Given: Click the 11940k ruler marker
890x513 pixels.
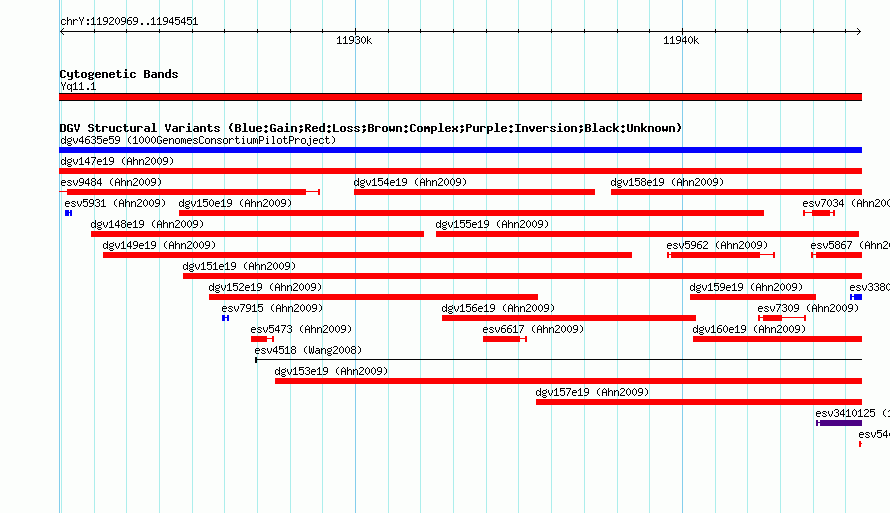Looking at the screenshot, I should 681,40.
